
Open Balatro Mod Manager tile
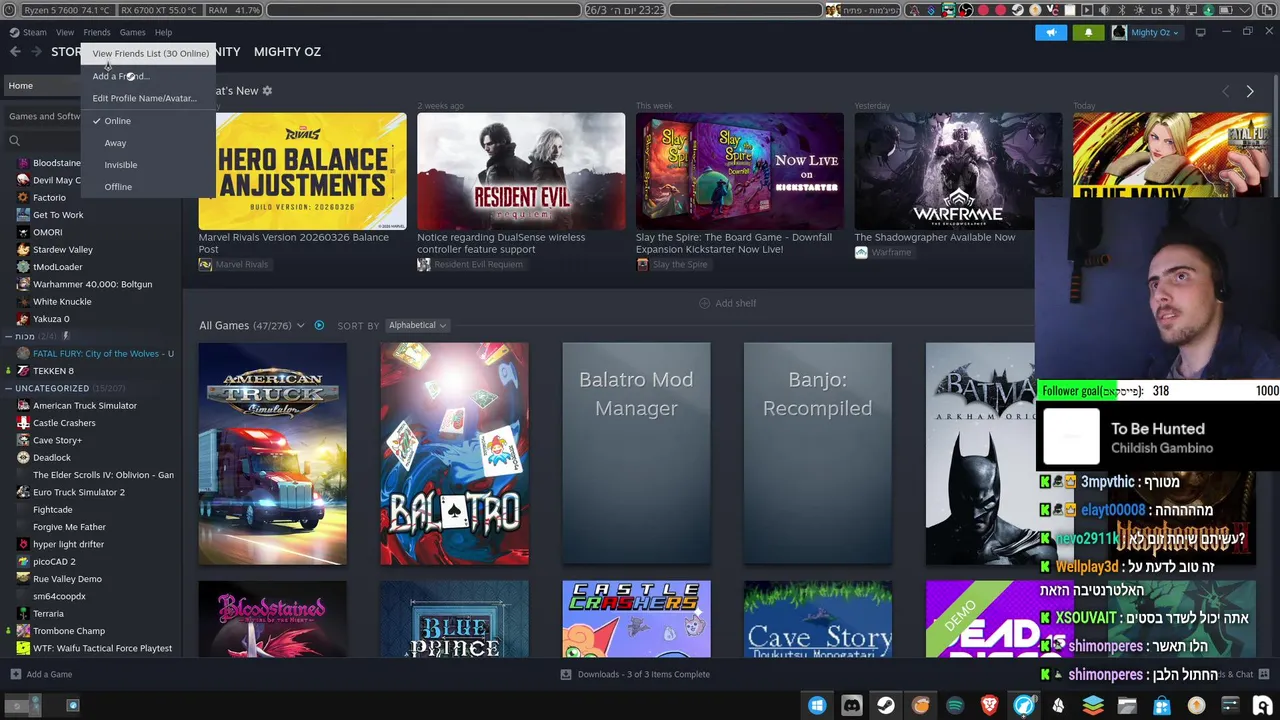click(x=636, y=454)
